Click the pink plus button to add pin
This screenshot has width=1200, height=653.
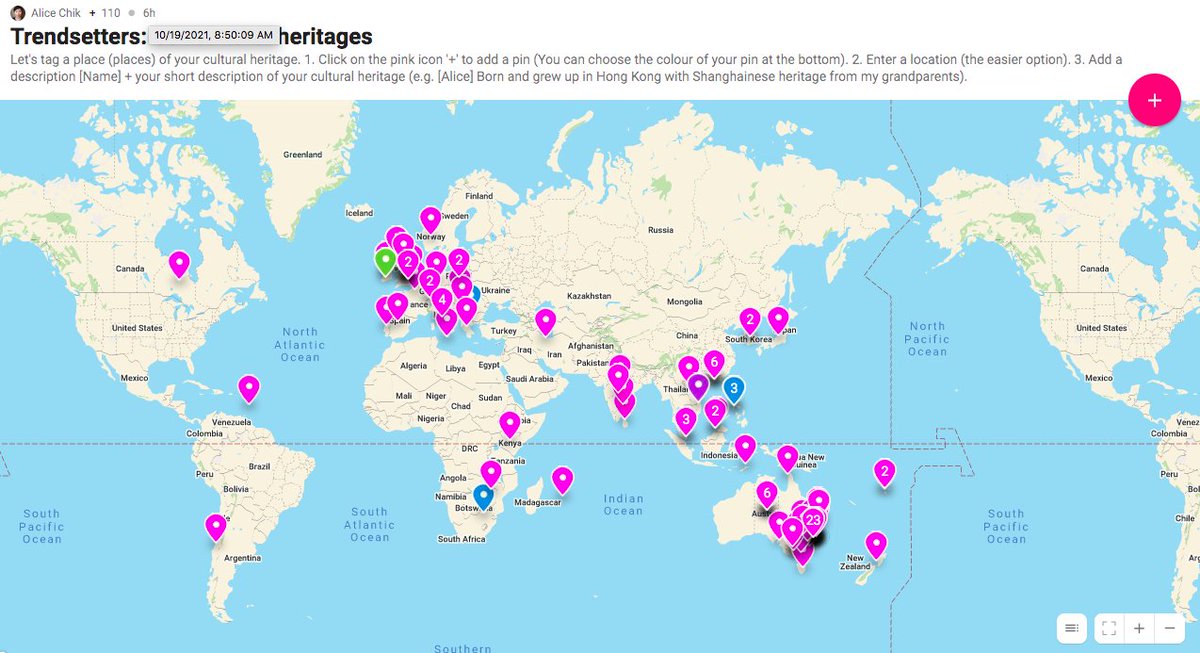[x=1154, y=100]
